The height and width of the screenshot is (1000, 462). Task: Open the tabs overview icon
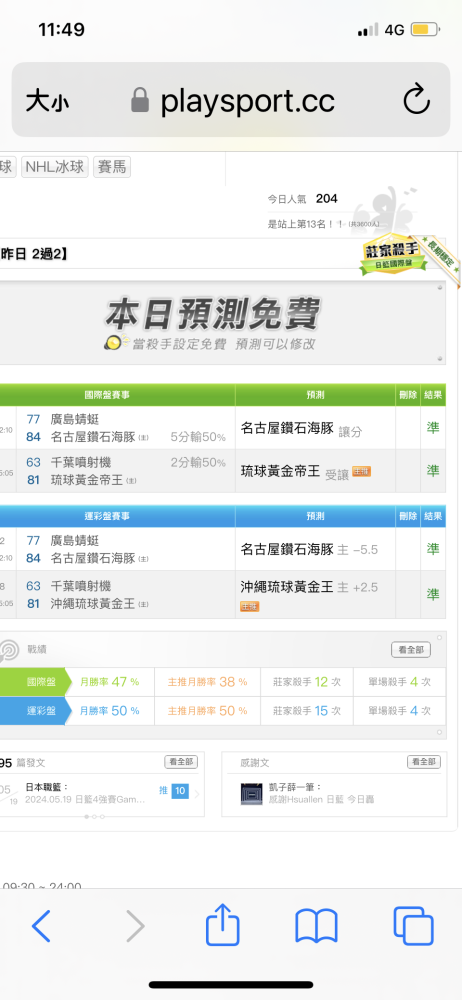coord(414,926)
